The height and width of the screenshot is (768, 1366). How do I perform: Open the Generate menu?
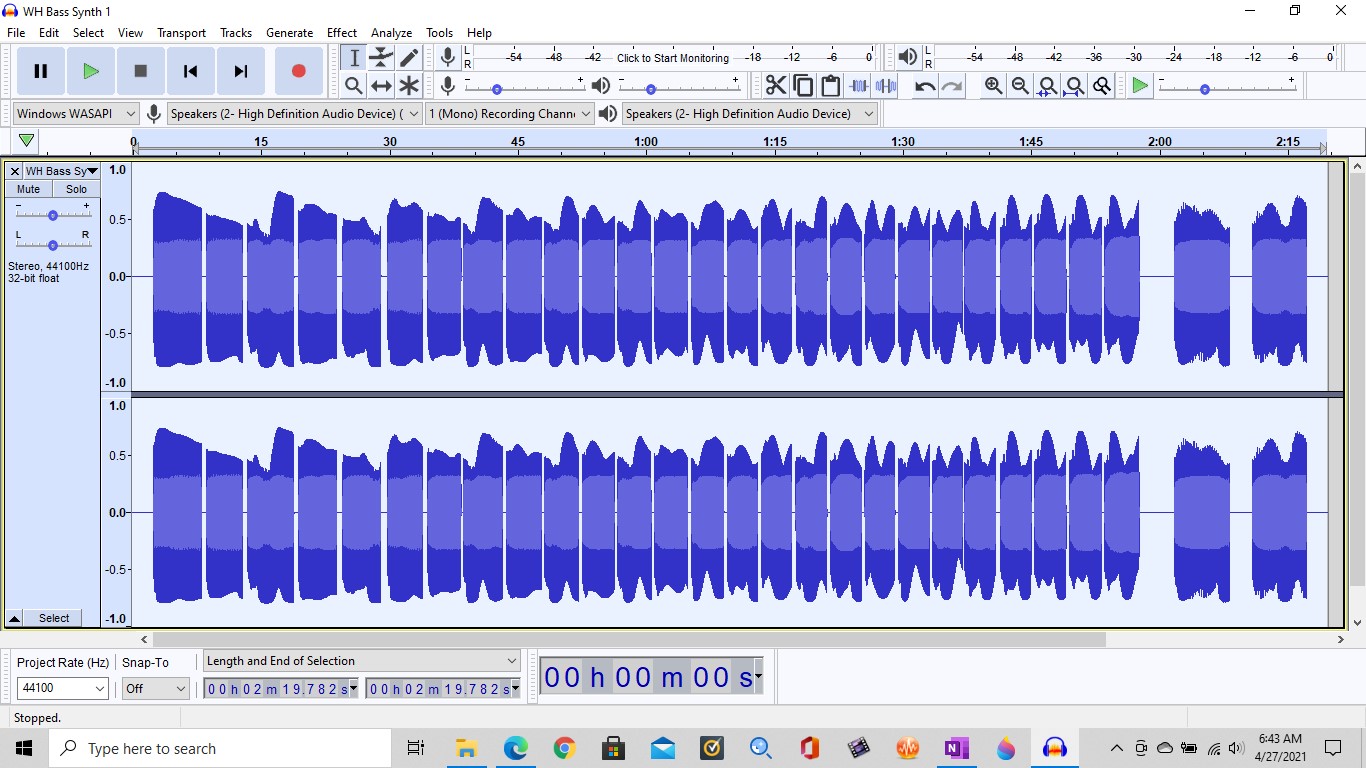click(x=289, y=33)
